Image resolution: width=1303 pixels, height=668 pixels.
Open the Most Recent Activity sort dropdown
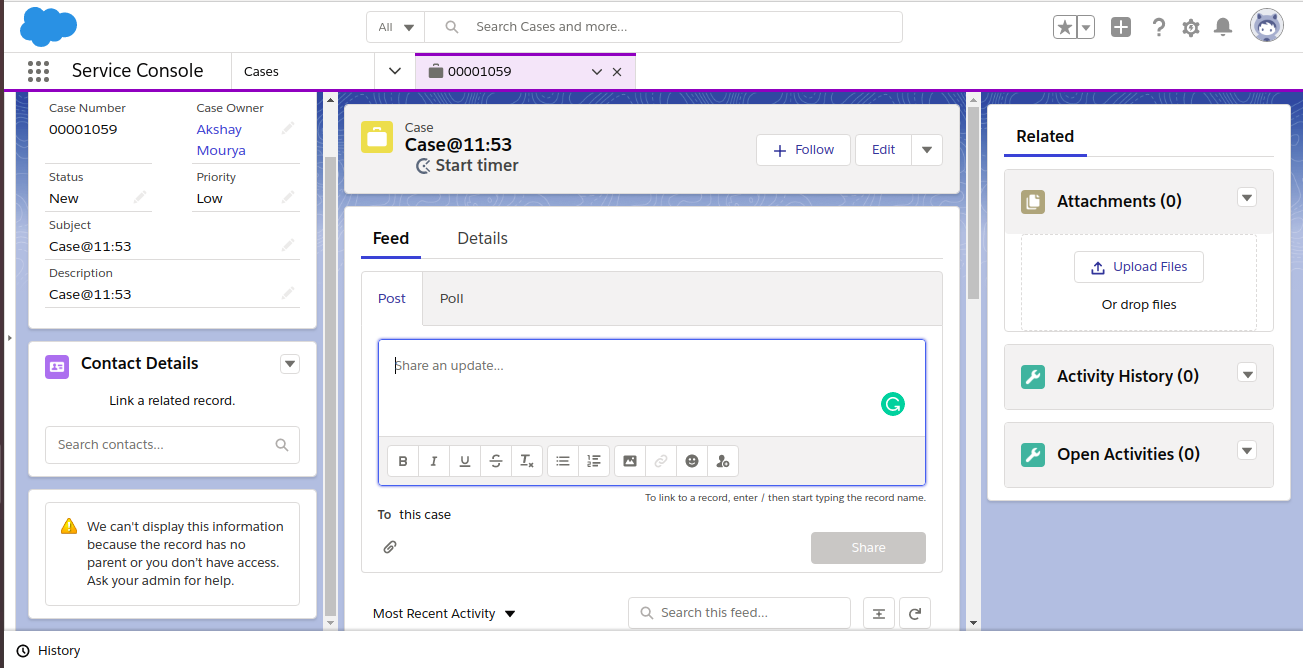[444, 614]
